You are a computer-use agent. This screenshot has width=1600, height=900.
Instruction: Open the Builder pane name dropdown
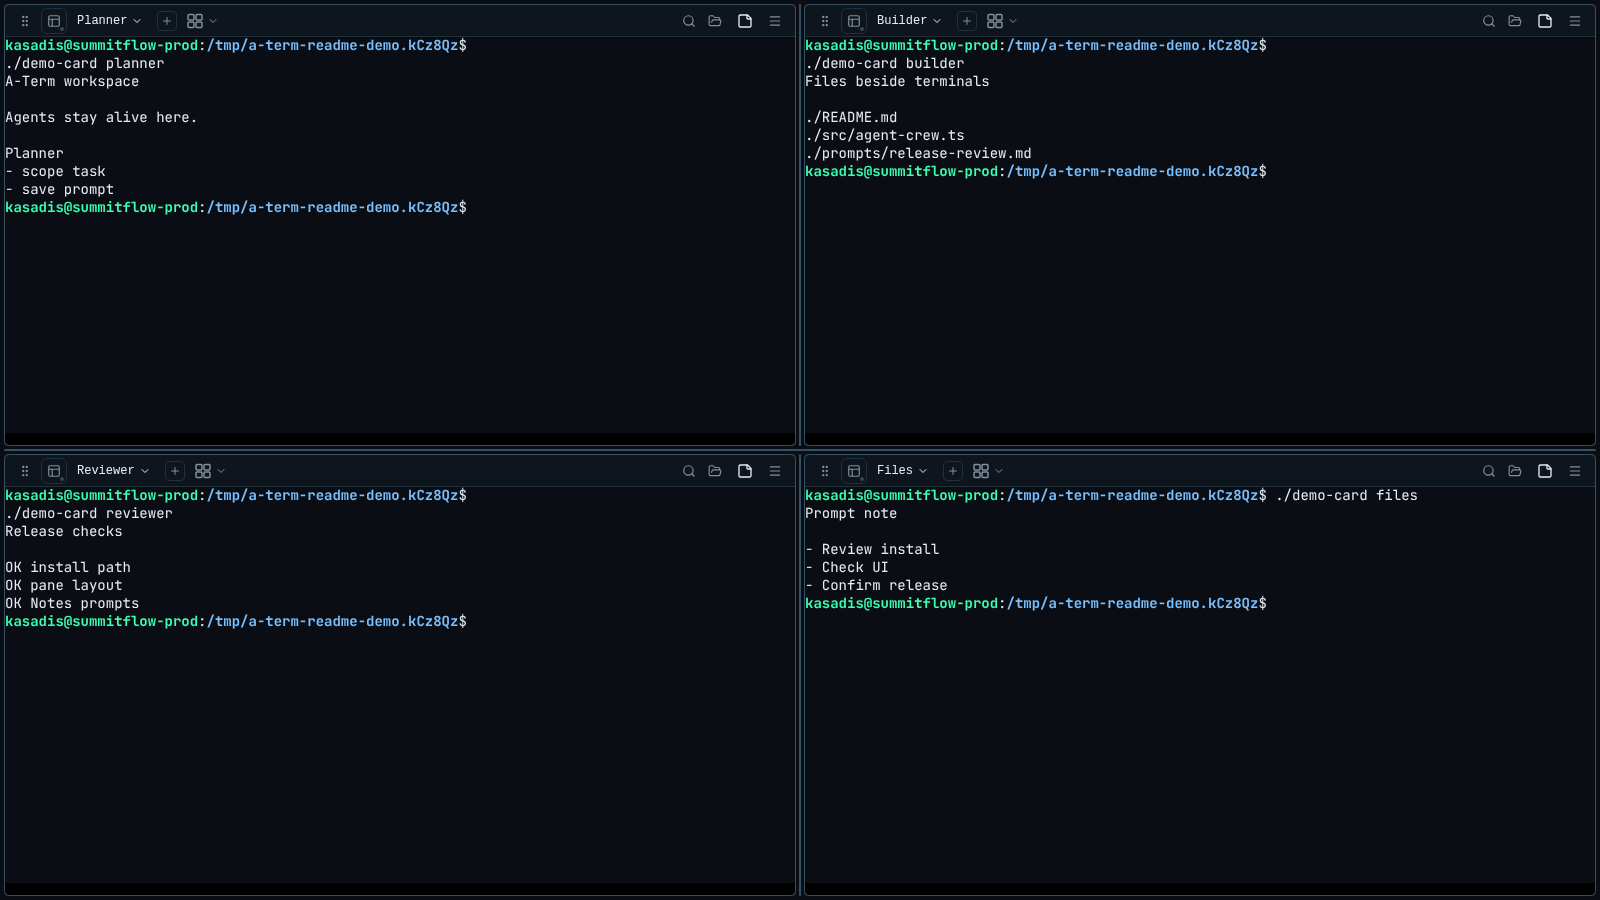click(x=909, y=21)
